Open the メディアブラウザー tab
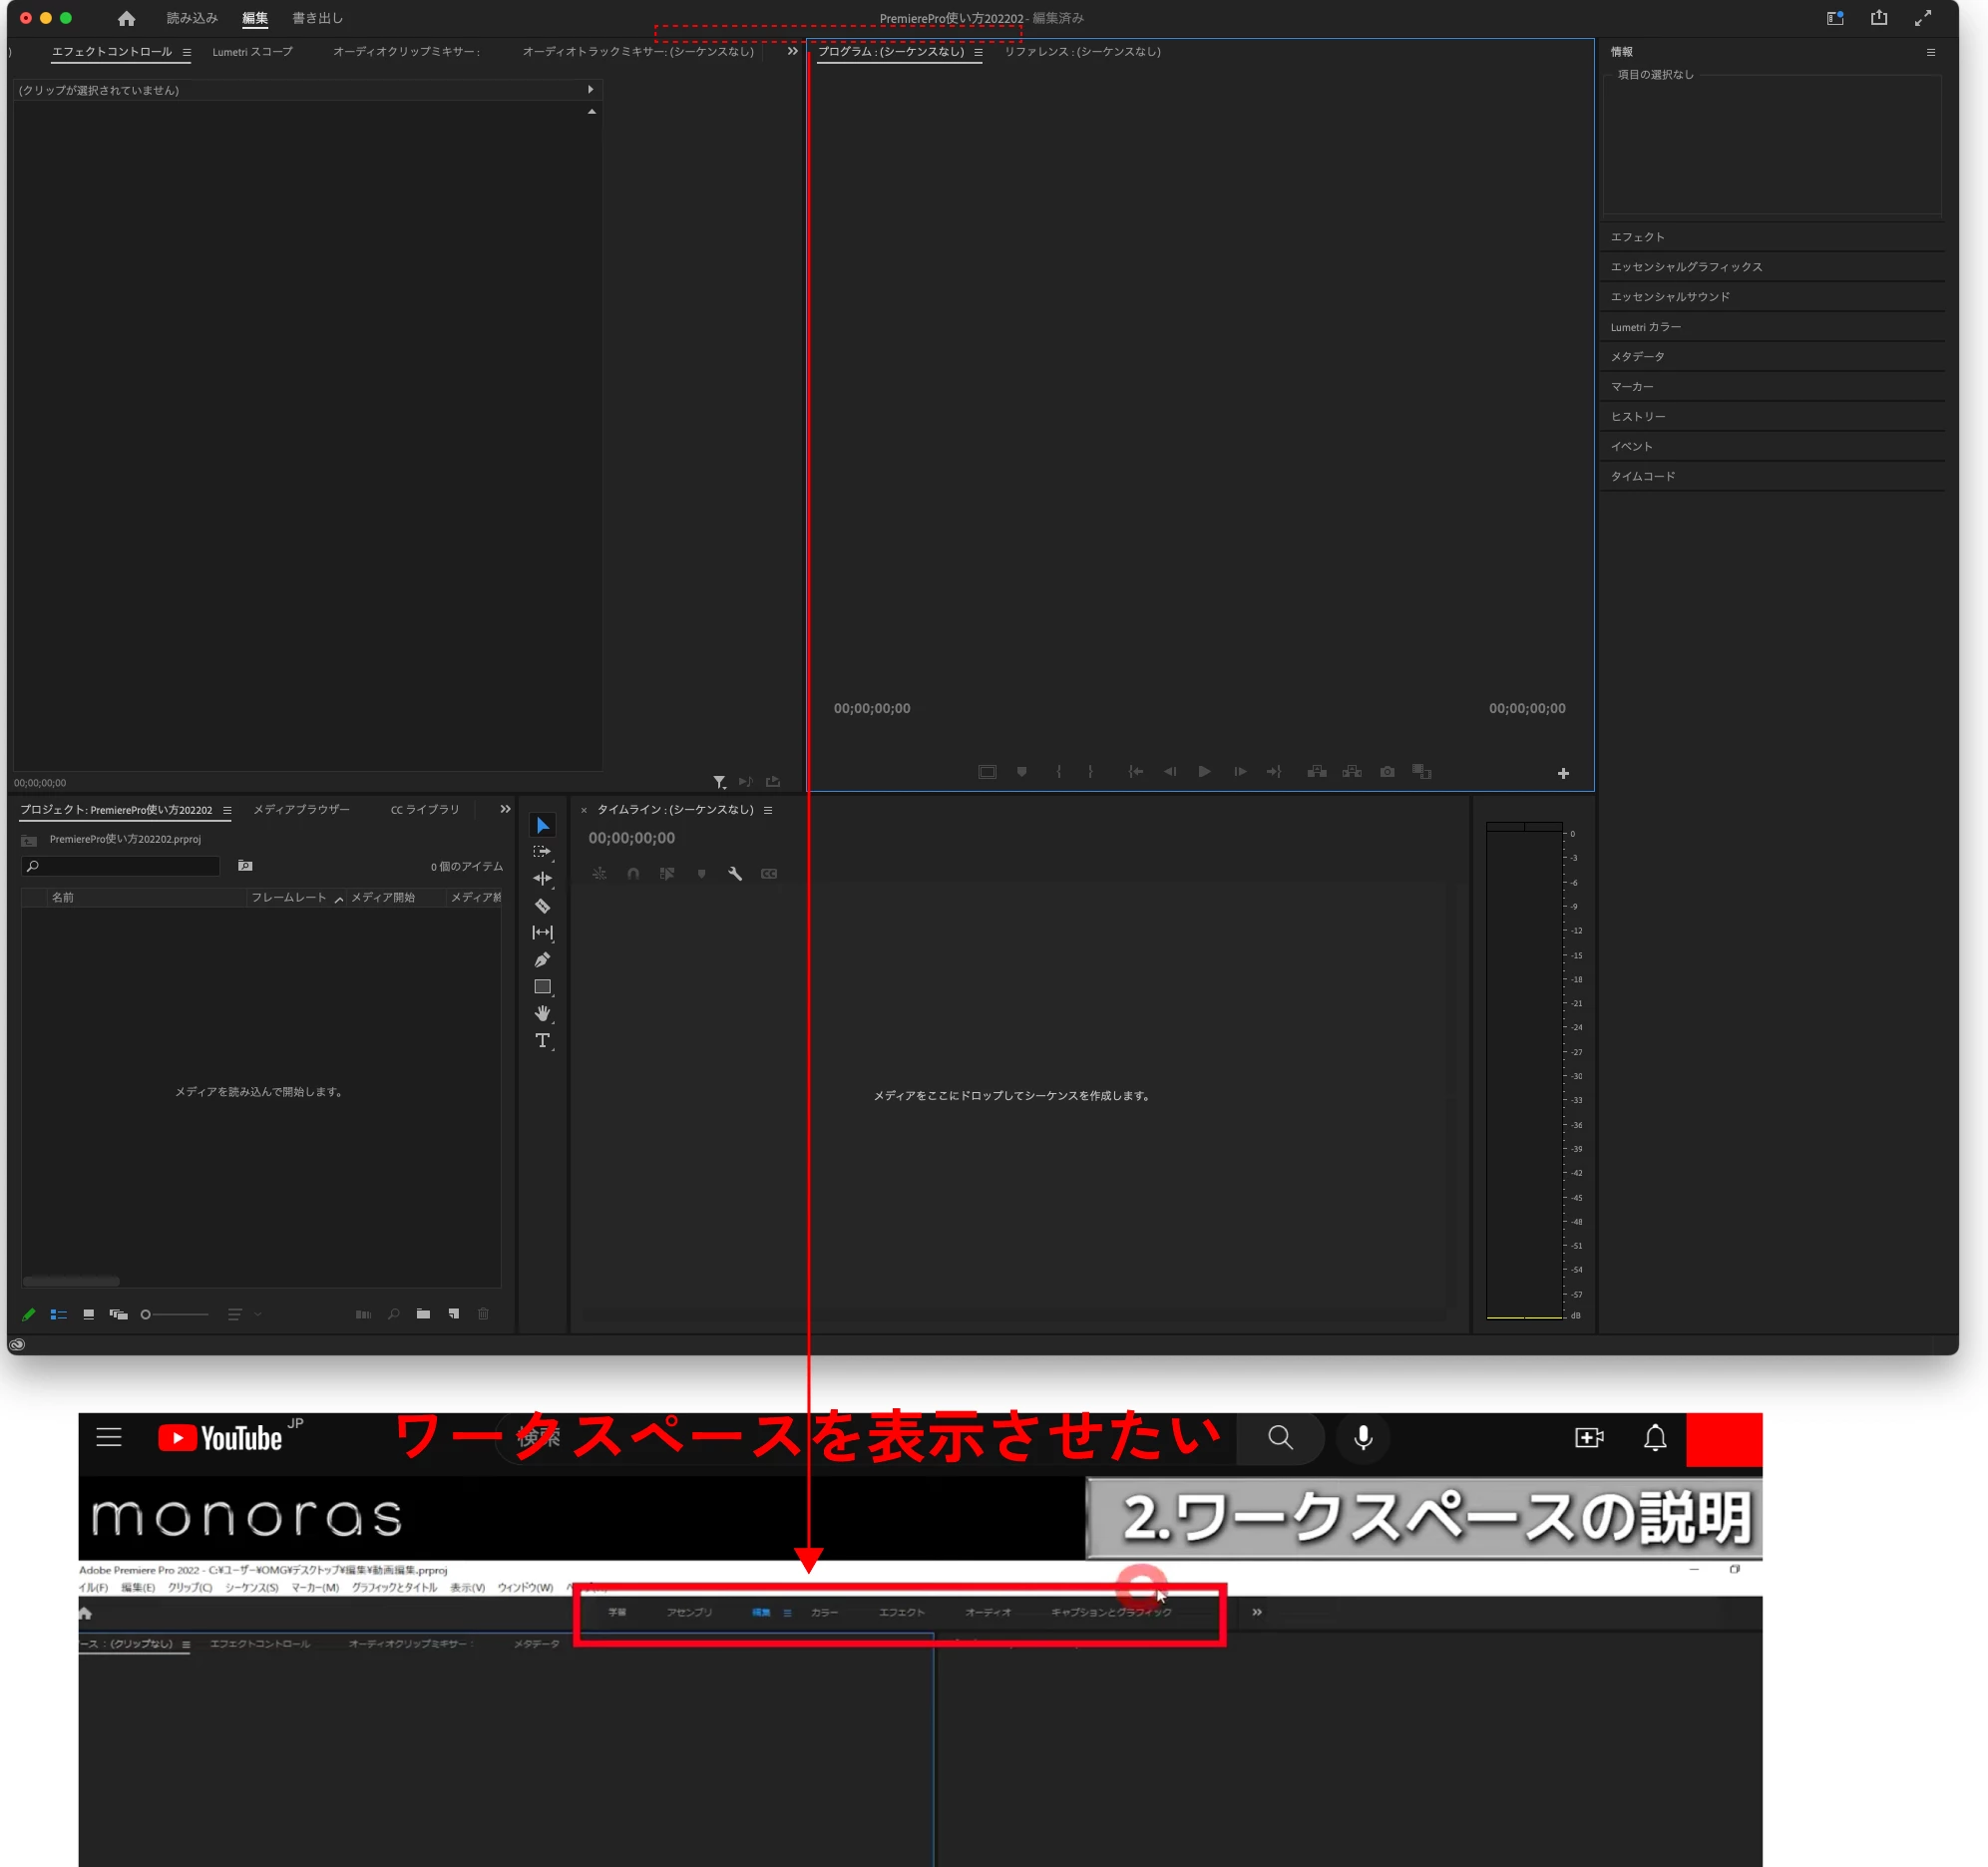Image resolution: width=1988 pixels, height=1867 pixels. [x=301, y=810]
